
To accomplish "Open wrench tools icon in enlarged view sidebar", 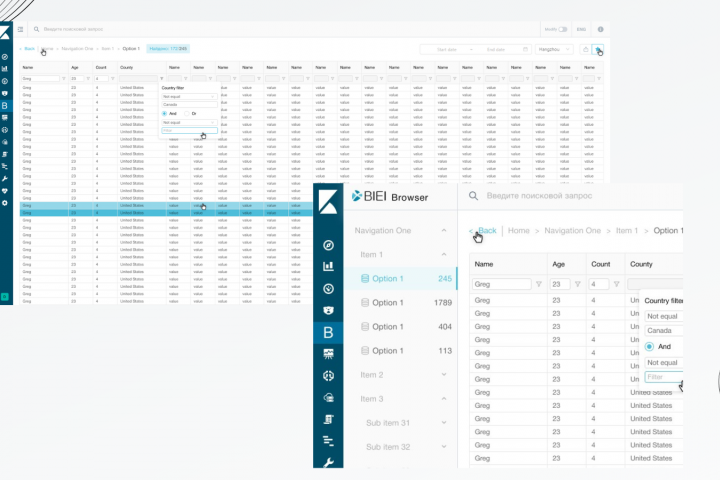I will (x=328, y=462).
